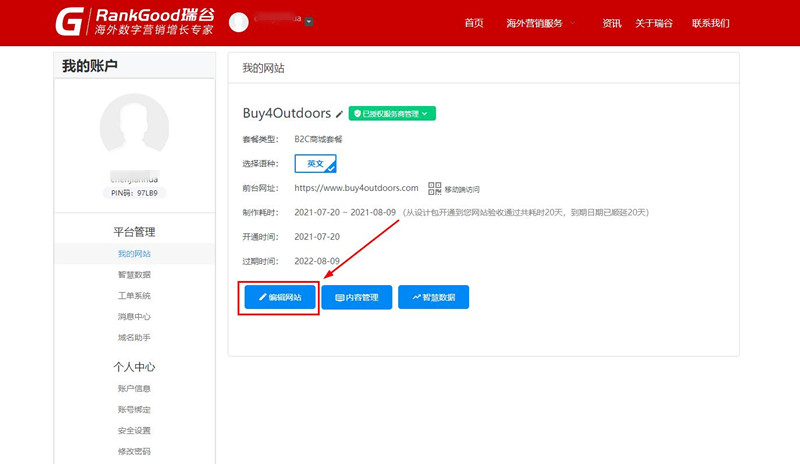The width and height of the screenshot is (800, 464).
Task: Click the 编辑网站 button
Action: (279, 297)
